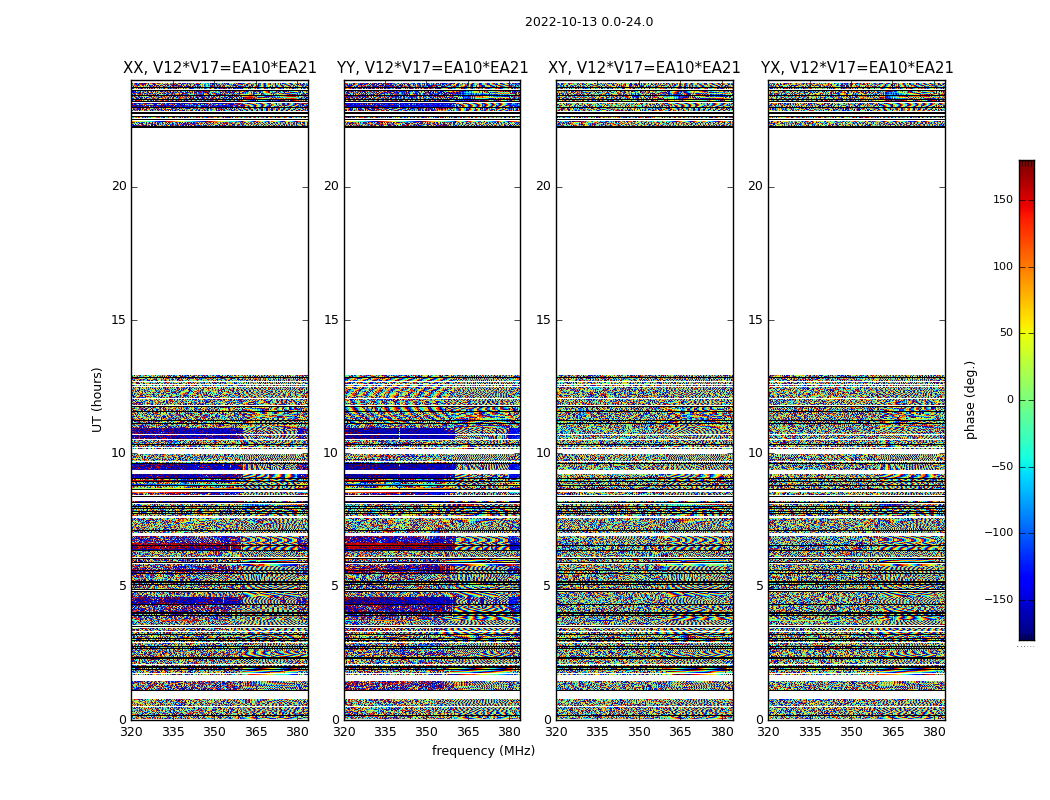Click the YX panel x-axis tick 380
This screenshot has width=1050, height=800.
coord(934,732)
